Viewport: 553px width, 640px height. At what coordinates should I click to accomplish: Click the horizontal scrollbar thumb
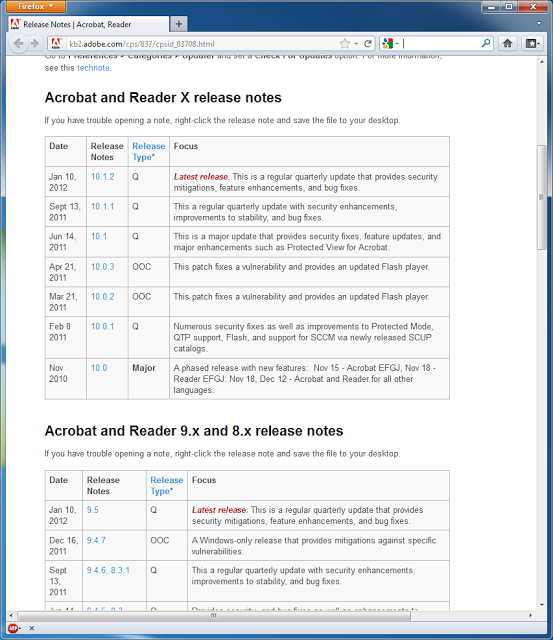tap(213, 616)
